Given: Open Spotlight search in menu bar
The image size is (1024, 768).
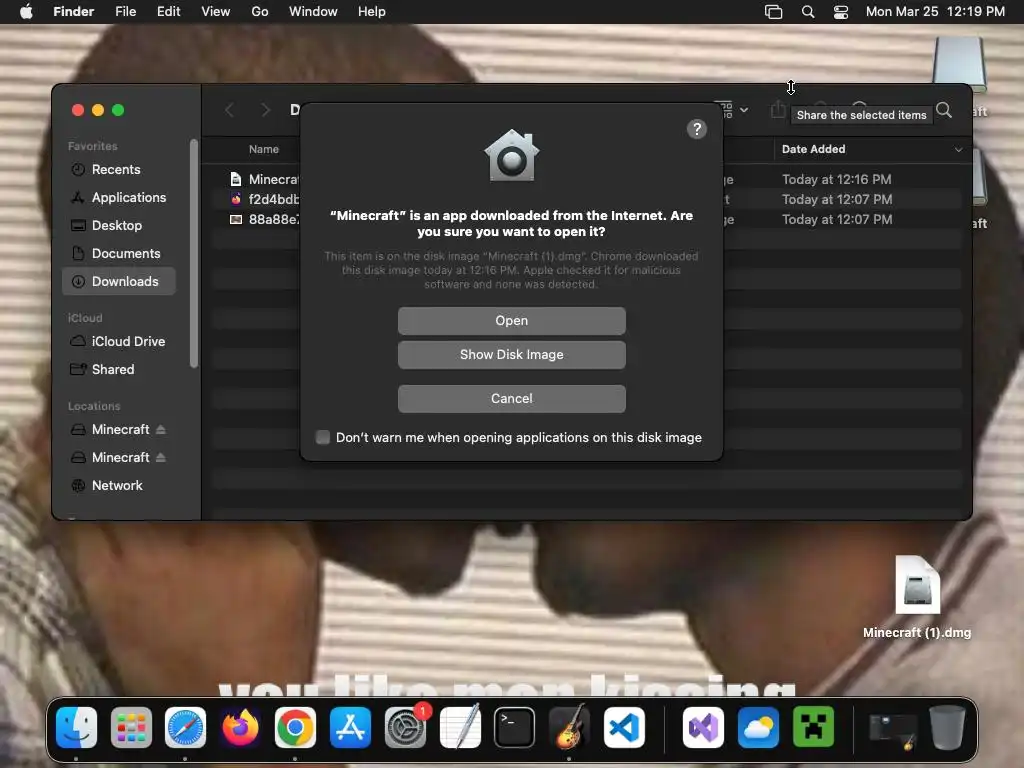Looking at the screenshot, I should point(808,12).
